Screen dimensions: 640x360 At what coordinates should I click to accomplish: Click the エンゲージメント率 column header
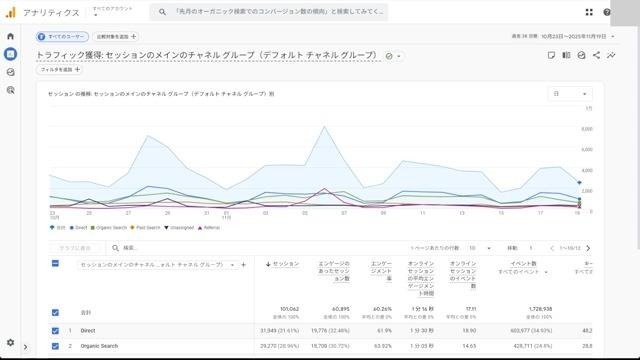tap(381, 271)
